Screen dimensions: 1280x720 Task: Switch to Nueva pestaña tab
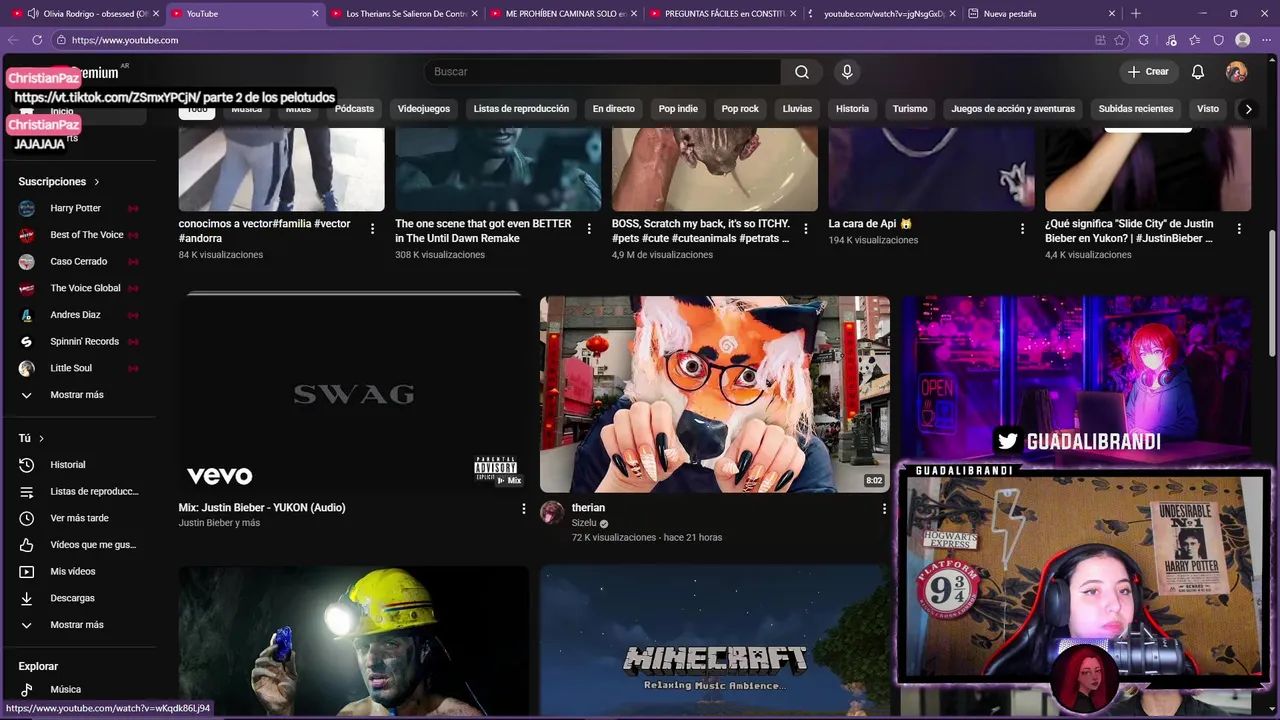(x=1041, y=14)
